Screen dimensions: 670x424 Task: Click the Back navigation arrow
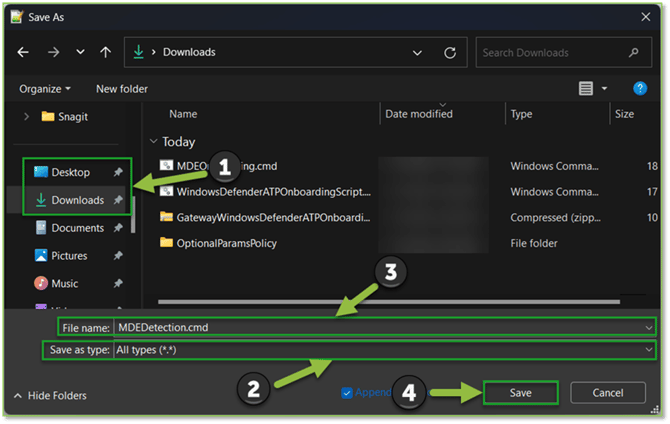pyautogui.click(x=23, y=52)
